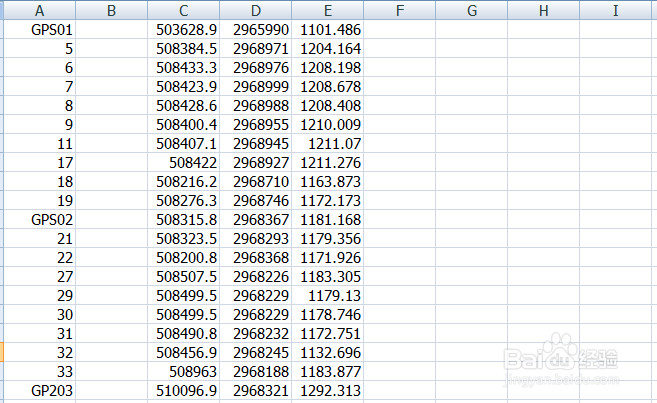Select cell reading 1179.356

328,238
